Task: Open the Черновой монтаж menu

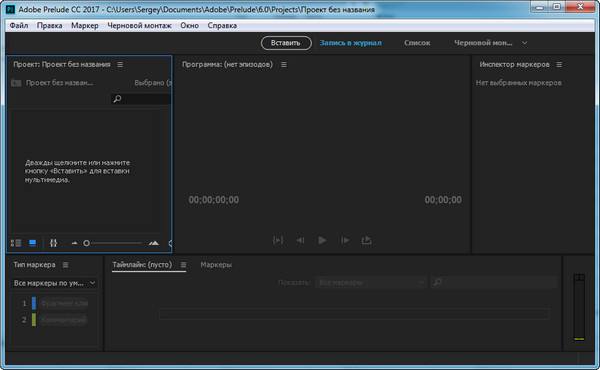Action: (x=139, y=26)
